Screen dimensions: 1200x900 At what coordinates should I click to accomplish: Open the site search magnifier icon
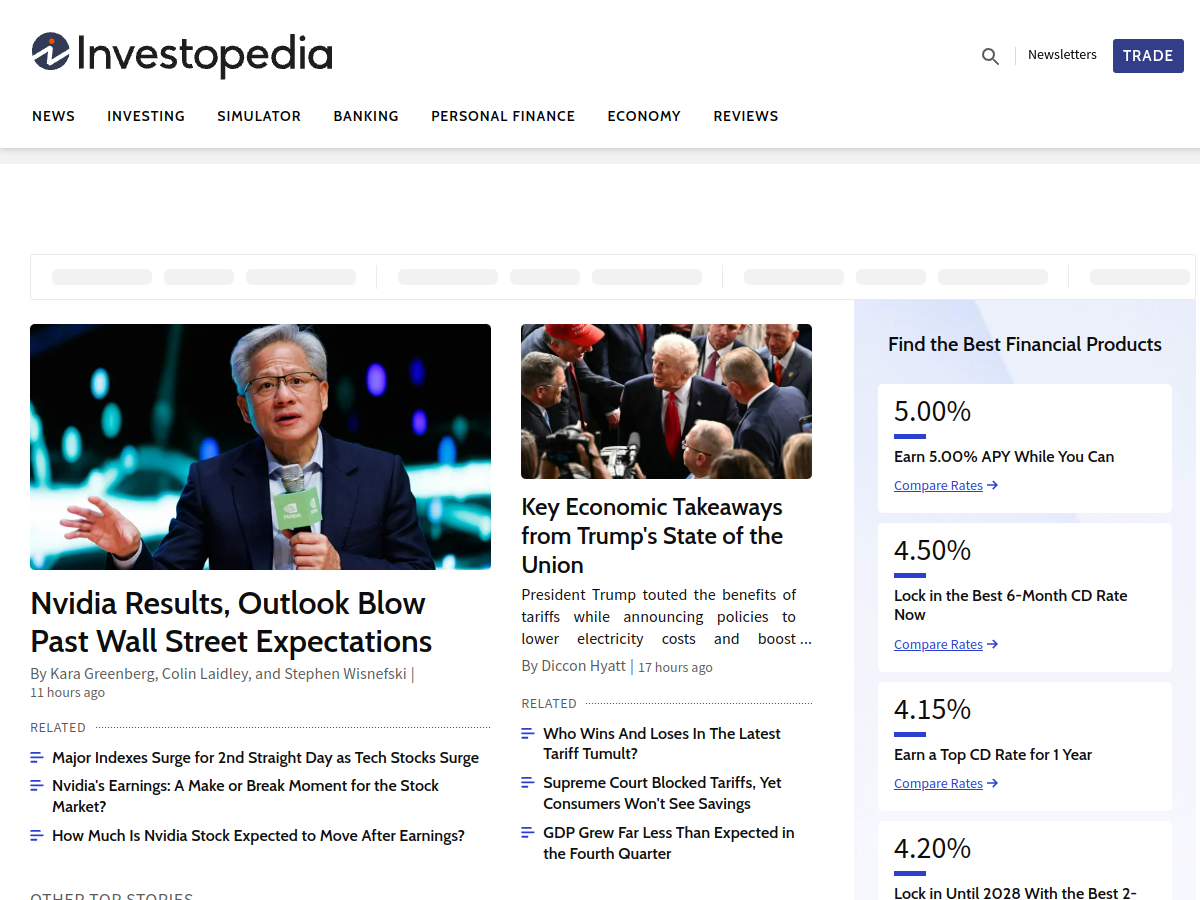click(x=990, y=56)
